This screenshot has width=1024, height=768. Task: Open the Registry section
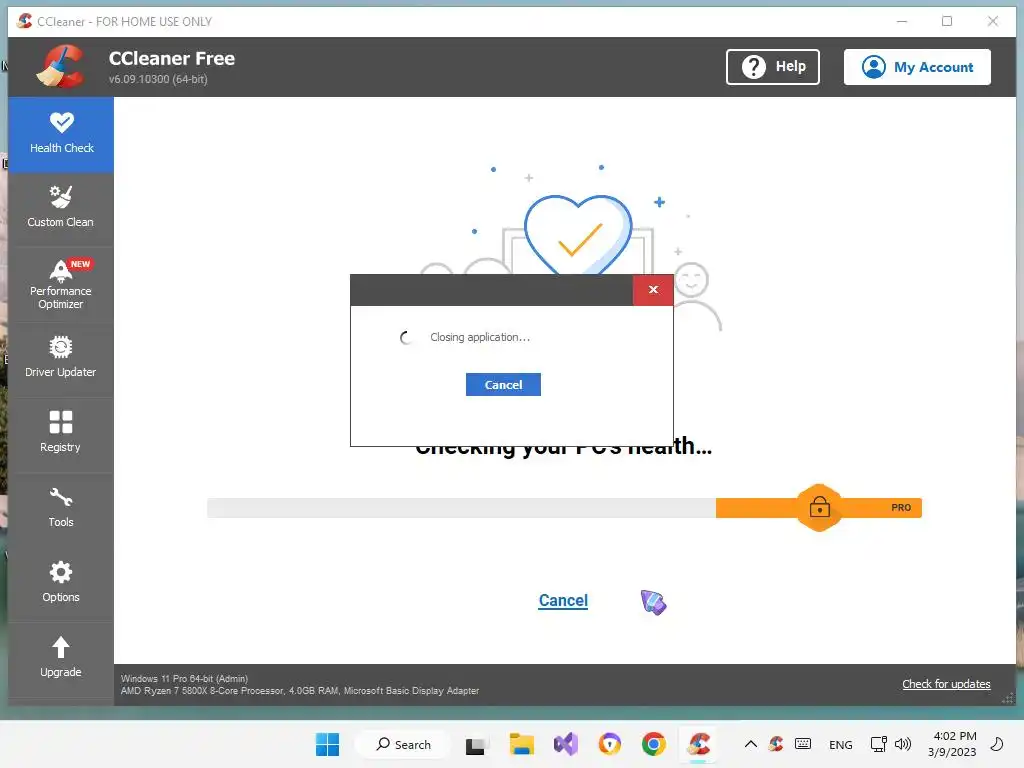point(61,434)
